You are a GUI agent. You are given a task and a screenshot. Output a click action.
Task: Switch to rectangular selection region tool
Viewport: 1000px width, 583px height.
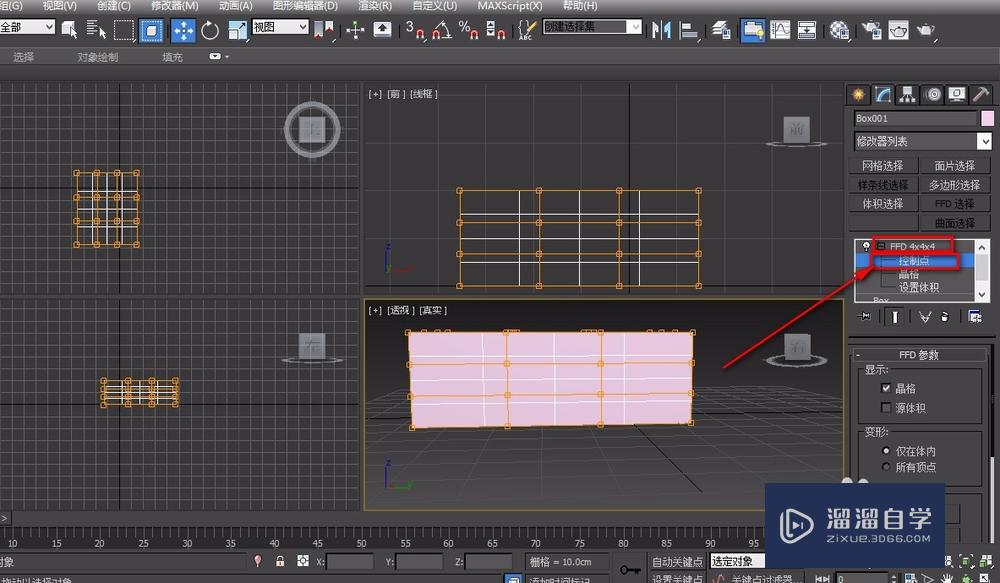click(x=124, y=29)
